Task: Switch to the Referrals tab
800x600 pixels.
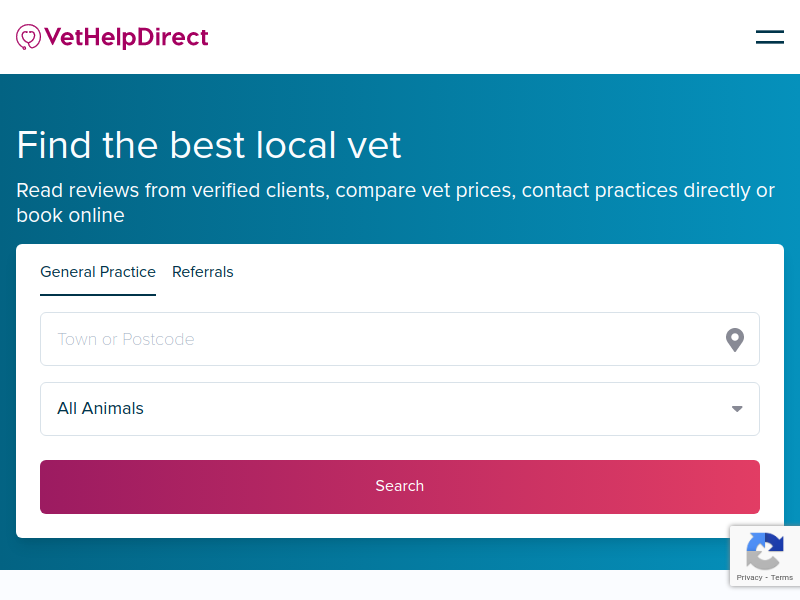Action: coord(203,272)
